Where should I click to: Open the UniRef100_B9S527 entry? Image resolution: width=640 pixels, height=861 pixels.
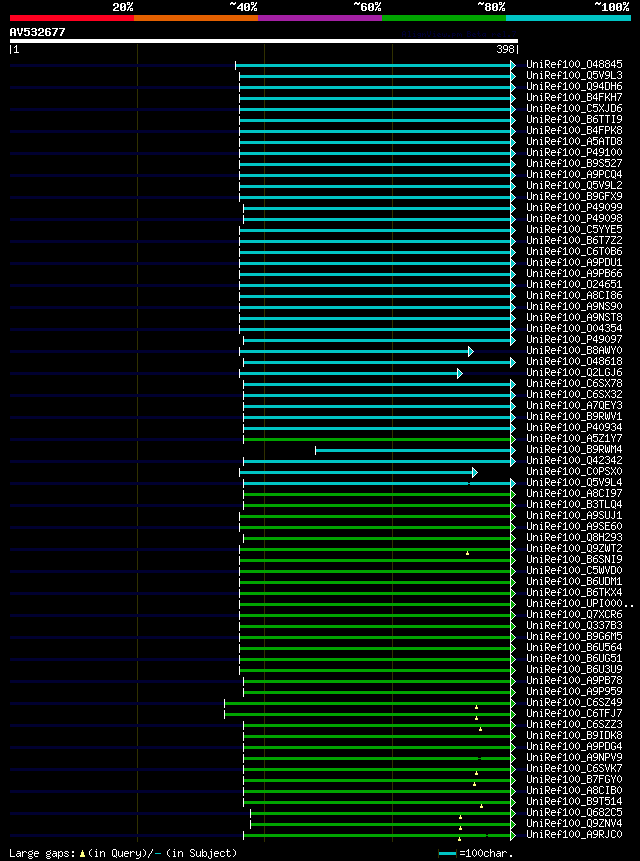574,163
